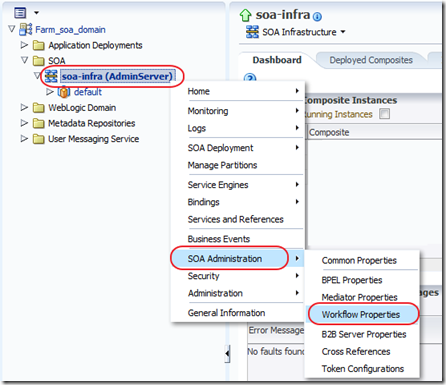Click the Metadata Repositories folder icon
446x385 pixels.
pos(39,123)
